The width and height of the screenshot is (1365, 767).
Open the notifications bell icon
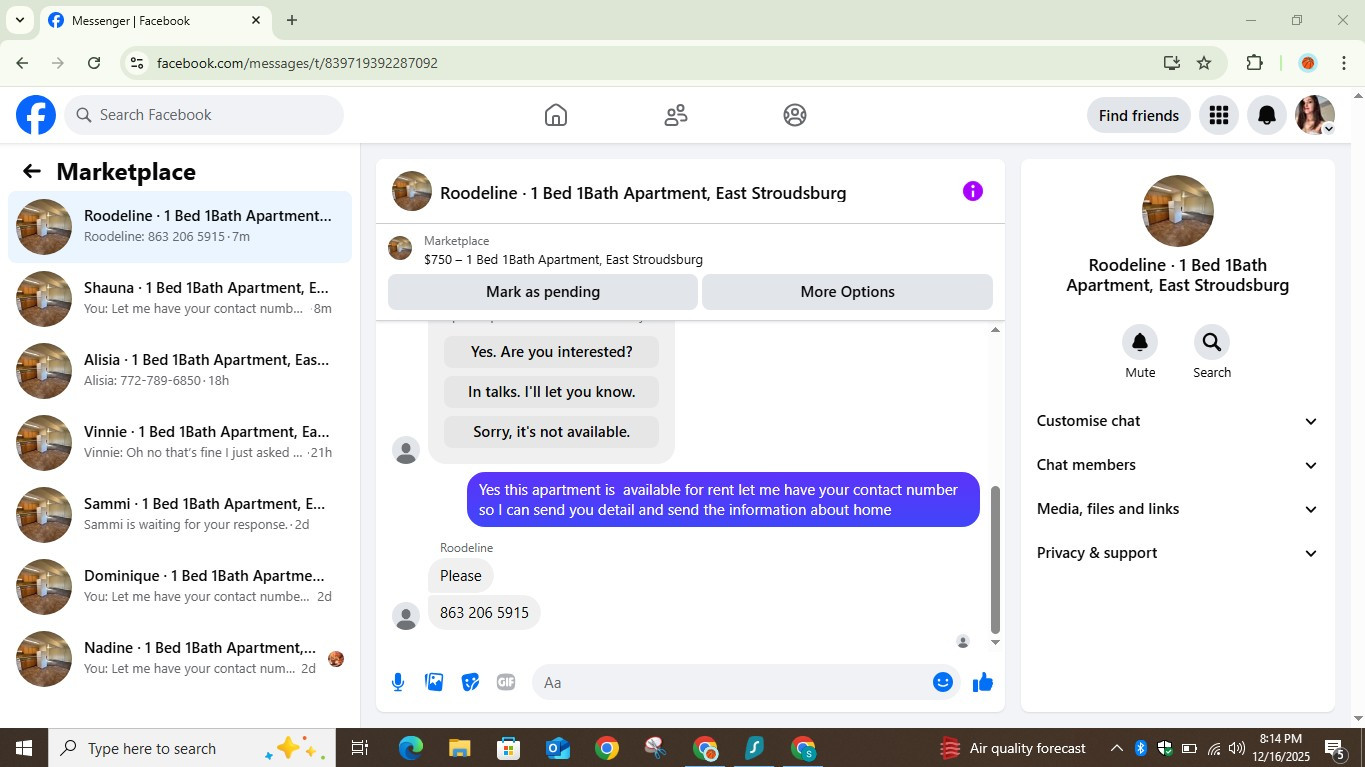tap(1266, 115)
